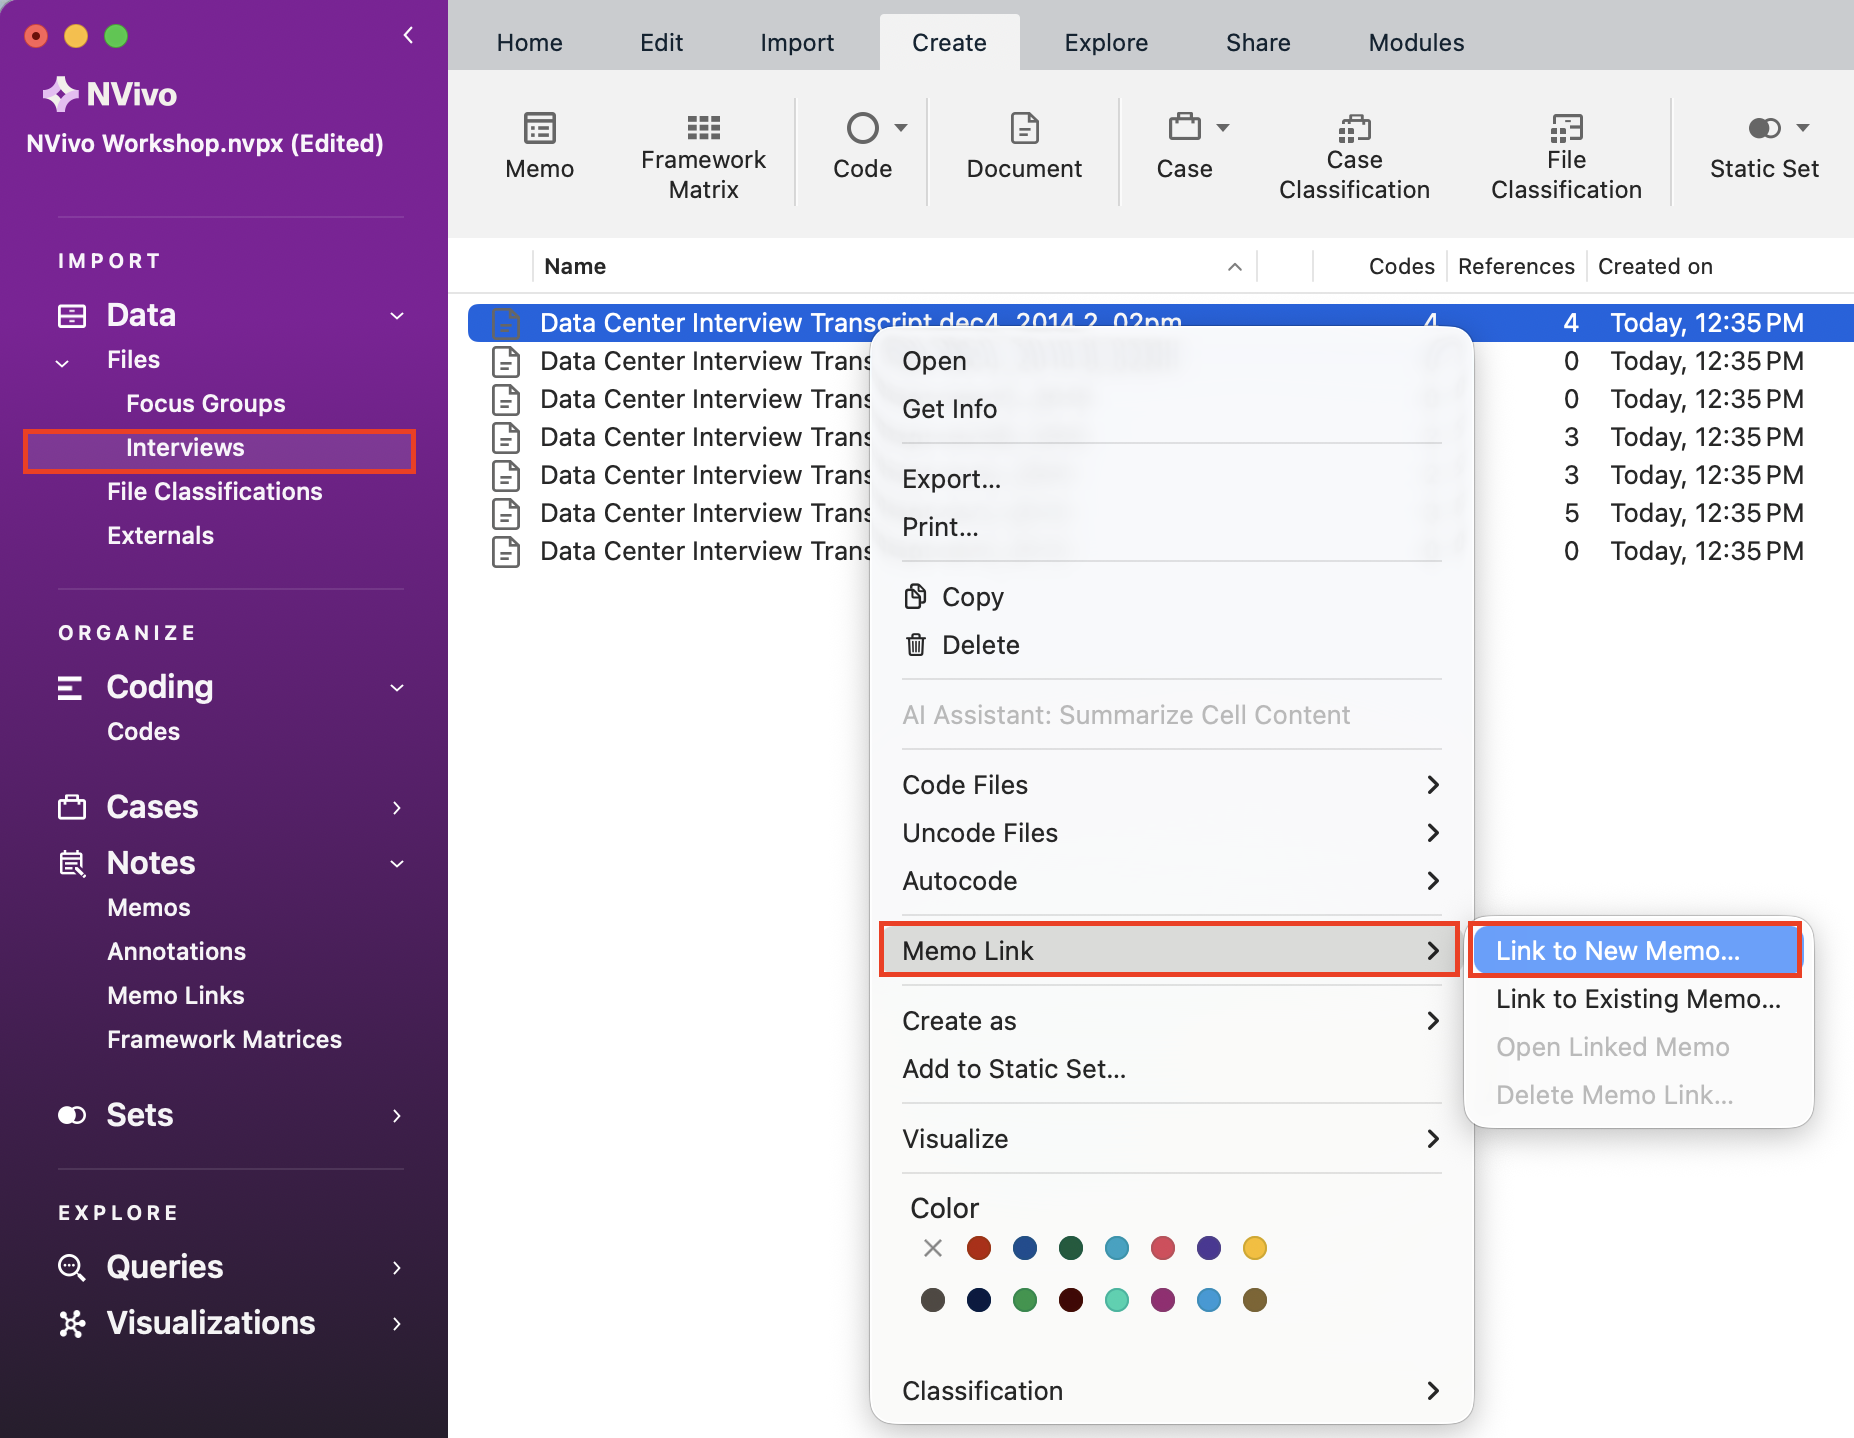Image resolution: width=1854 pixels, height=1438 pixels.
Task: Sort by the Name column header
Action: 894,267
